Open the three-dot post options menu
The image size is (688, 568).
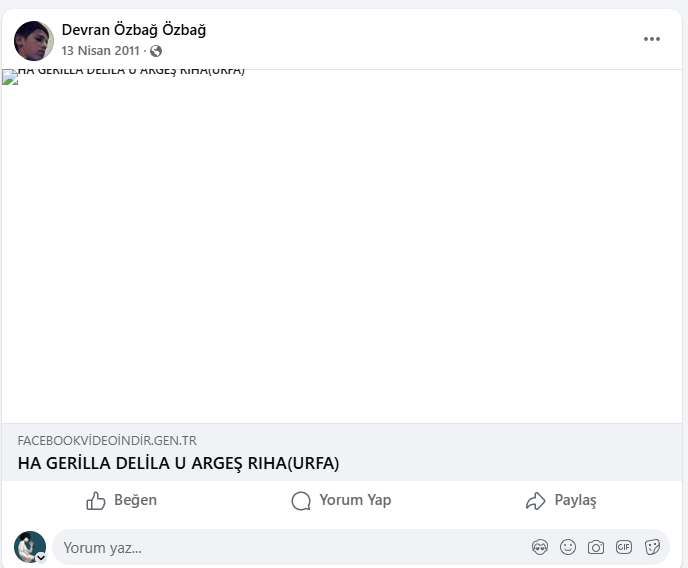pyautogui.click(x=652, y=39)
